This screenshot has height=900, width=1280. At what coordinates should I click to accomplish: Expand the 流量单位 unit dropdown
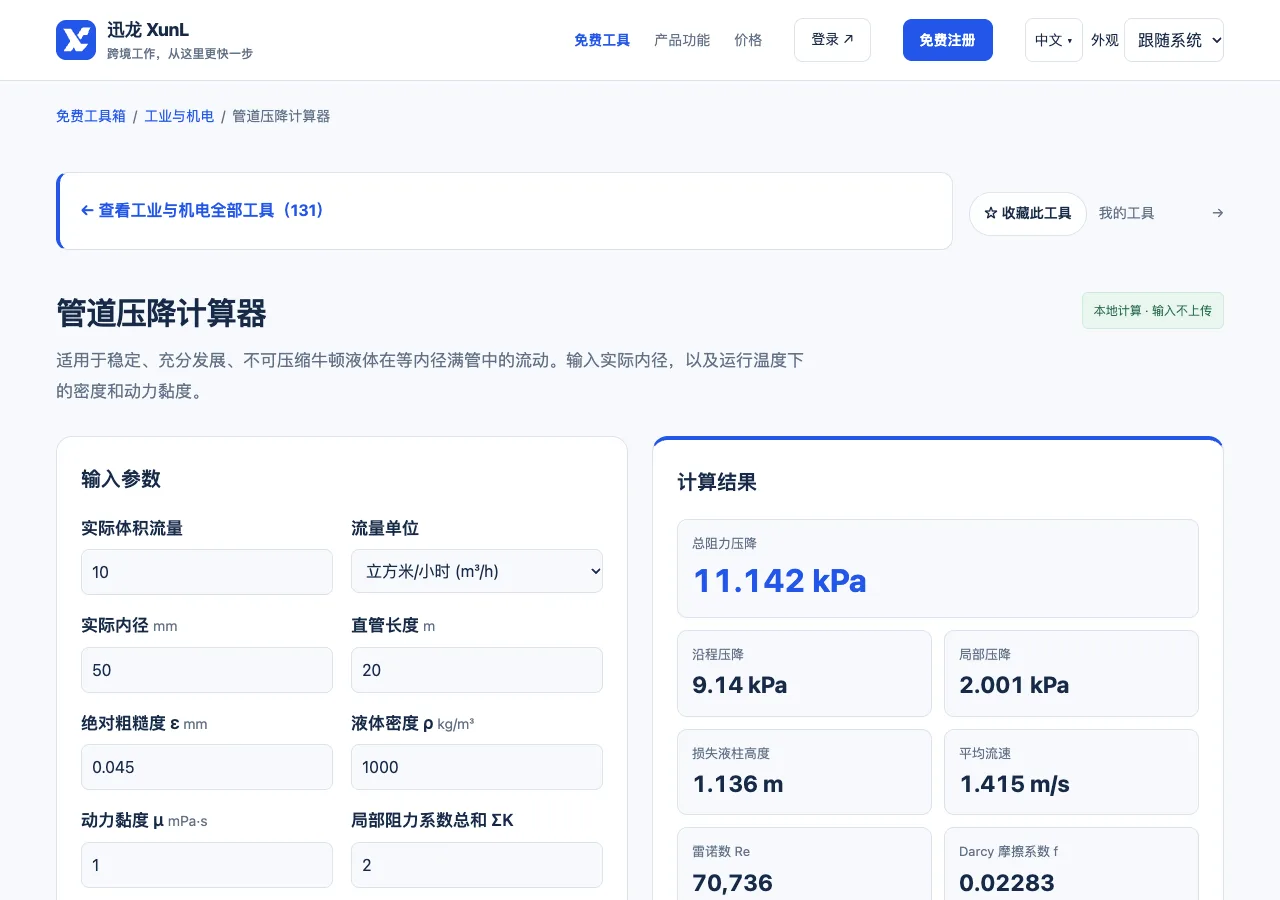(x=477, y=571)
